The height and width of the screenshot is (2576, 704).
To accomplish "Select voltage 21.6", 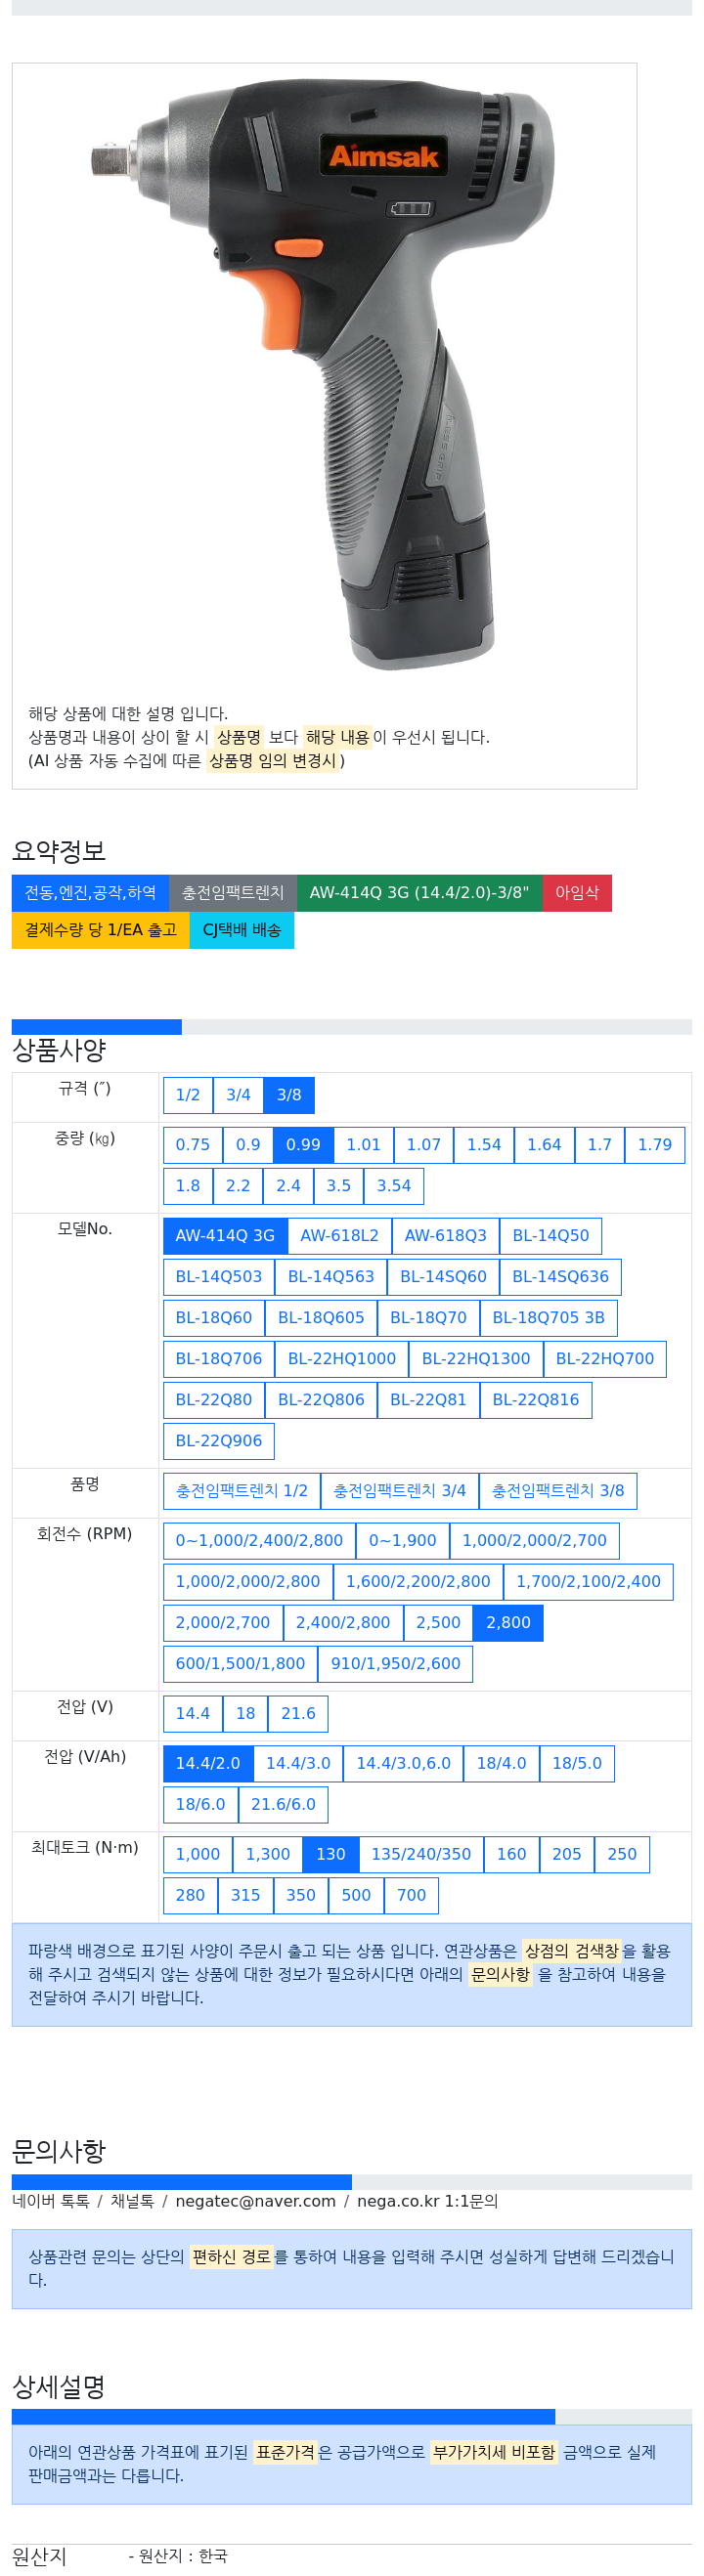I will click(x=298, y=1714).
